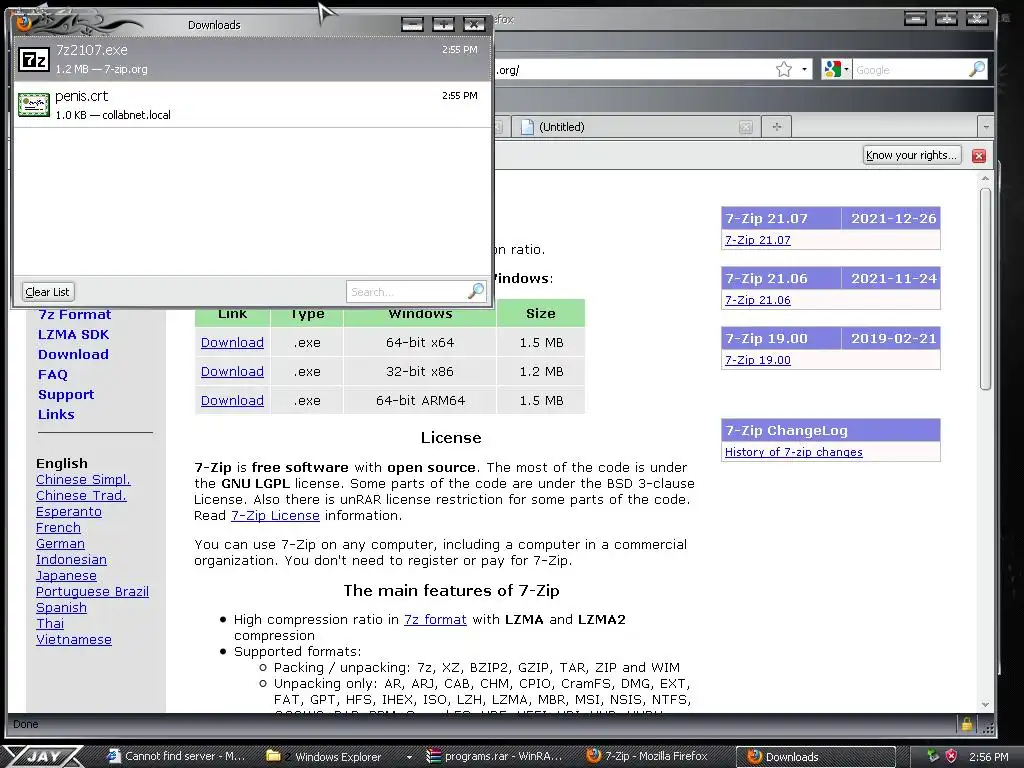Switch to programs.rar WinRAR taskbar item
The image size is (1024, 768).
coord(494,756)
